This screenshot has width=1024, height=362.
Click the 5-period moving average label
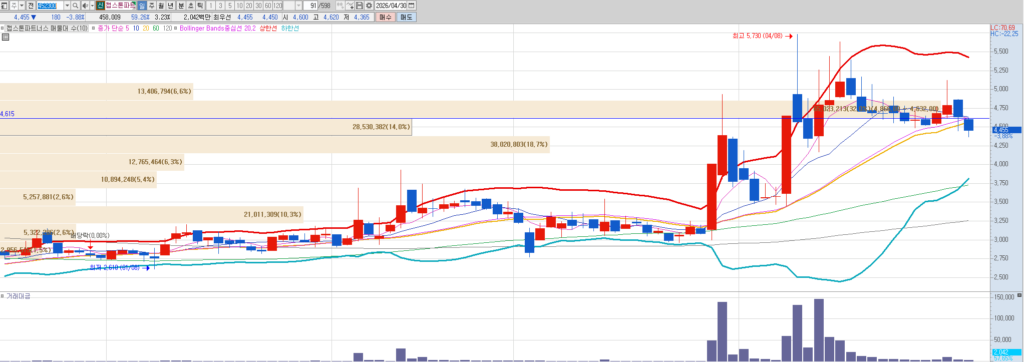point(127,28)
